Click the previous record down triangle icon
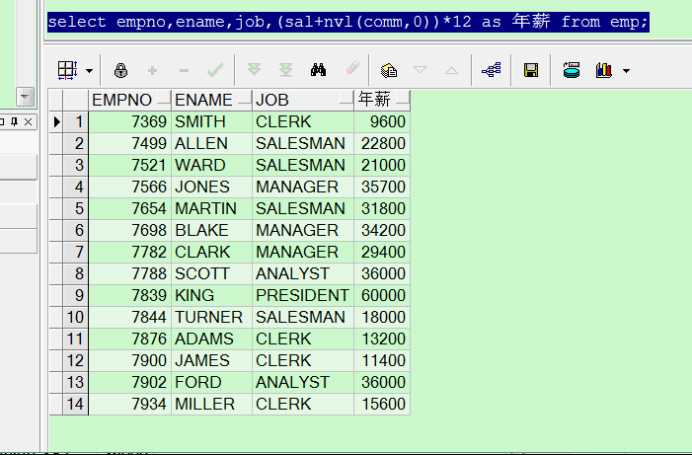Viewport: 692px width, 455px height. (420, 70)
